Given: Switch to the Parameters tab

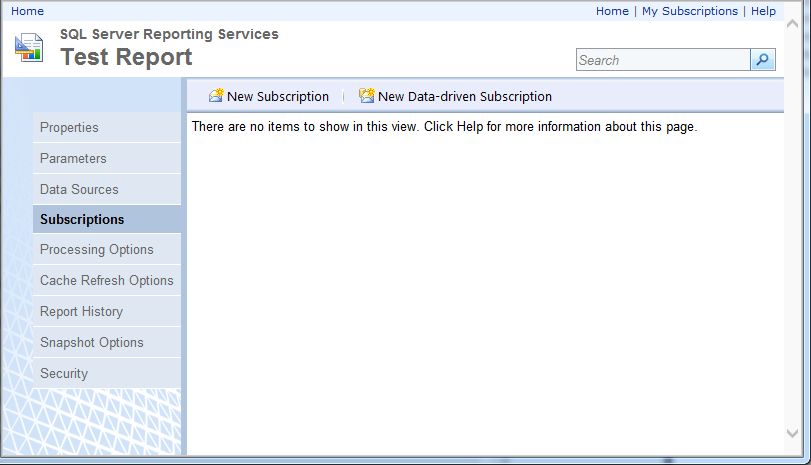Looking at the screenshot, I should pos(73,159).
